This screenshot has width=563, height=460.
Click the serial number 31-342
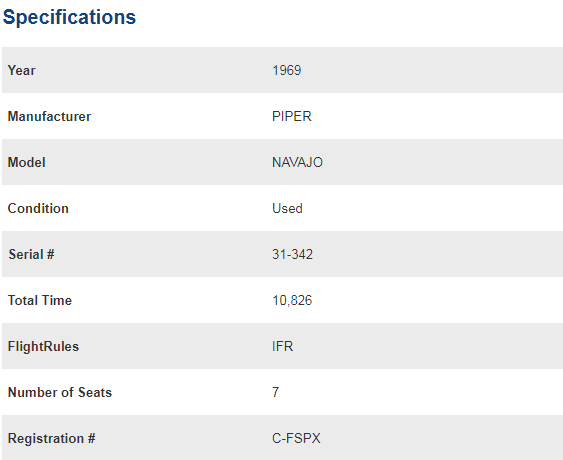click(x=292, y=254)
